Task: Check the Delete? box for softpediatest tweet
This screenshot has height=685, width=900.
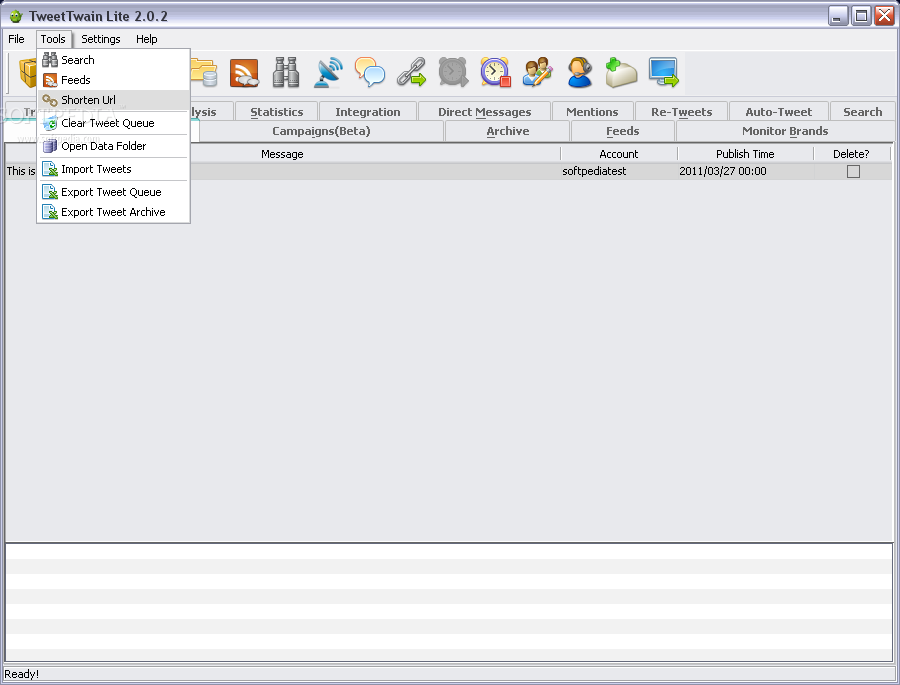Action: tap(853, 171)
